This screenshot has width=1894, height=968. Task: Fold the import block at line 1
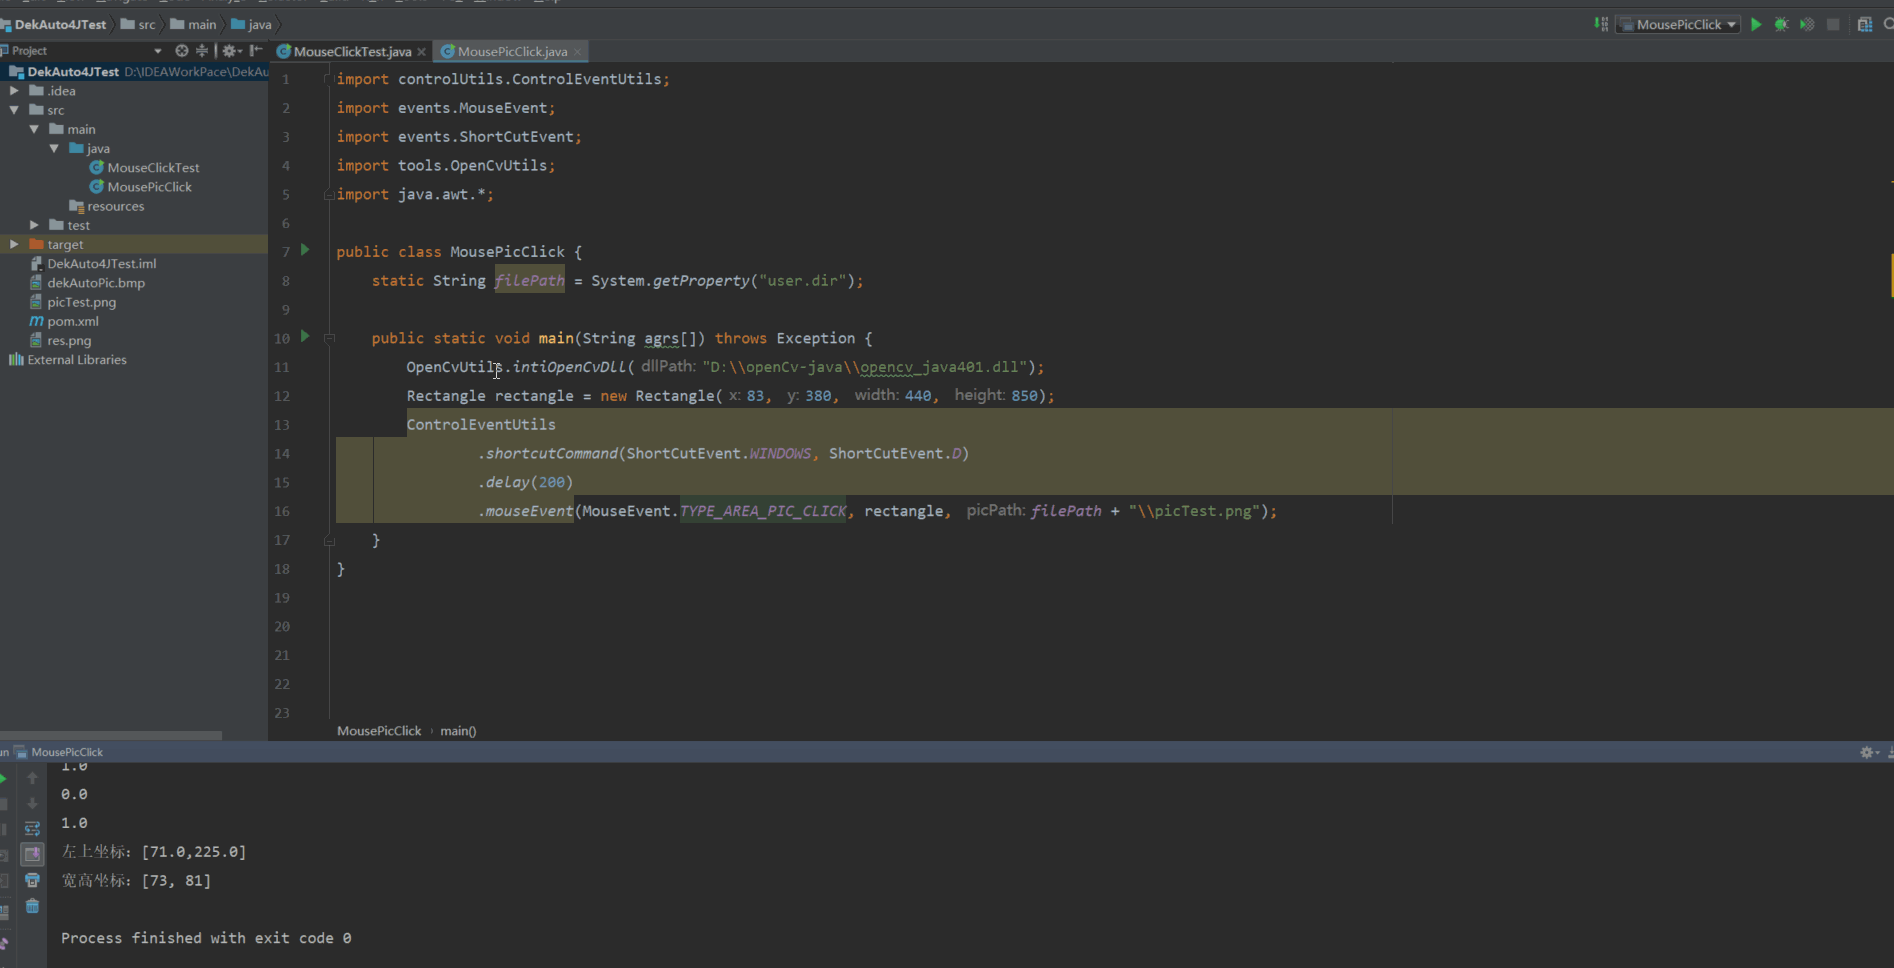(328, 79)
